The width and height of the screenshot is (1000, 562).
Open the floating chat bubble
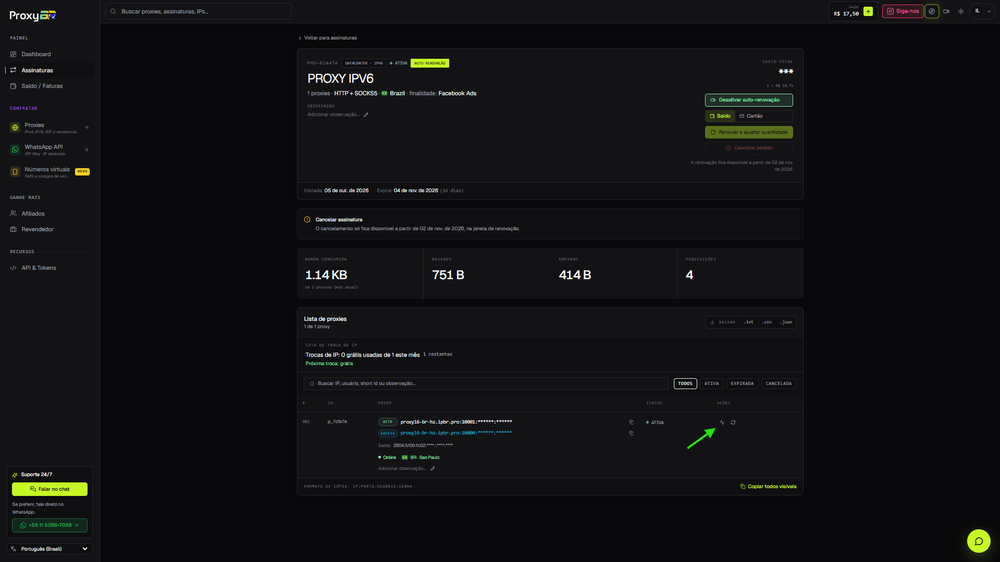978,541
